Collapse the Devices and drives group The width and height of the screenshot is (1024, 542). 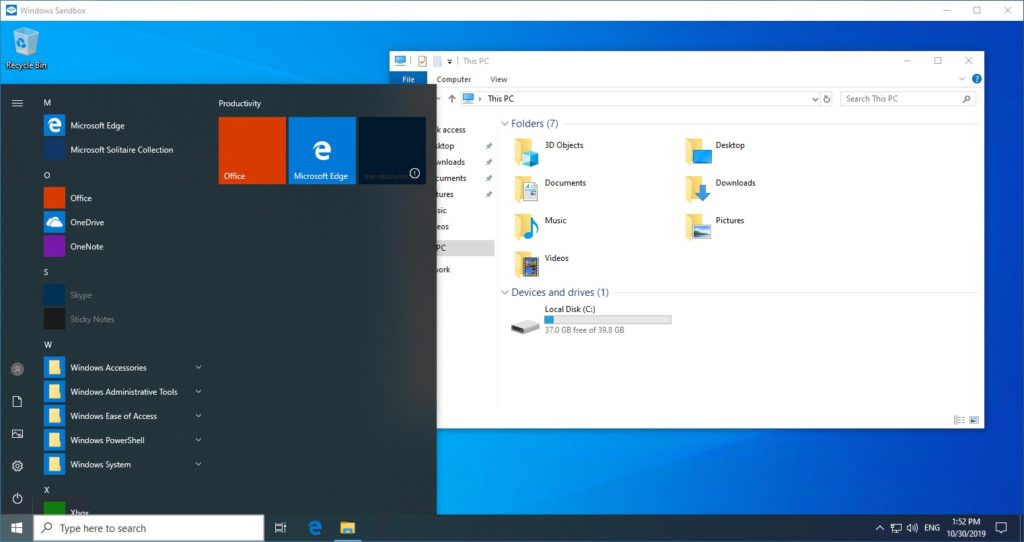click(x=504, y=293)
